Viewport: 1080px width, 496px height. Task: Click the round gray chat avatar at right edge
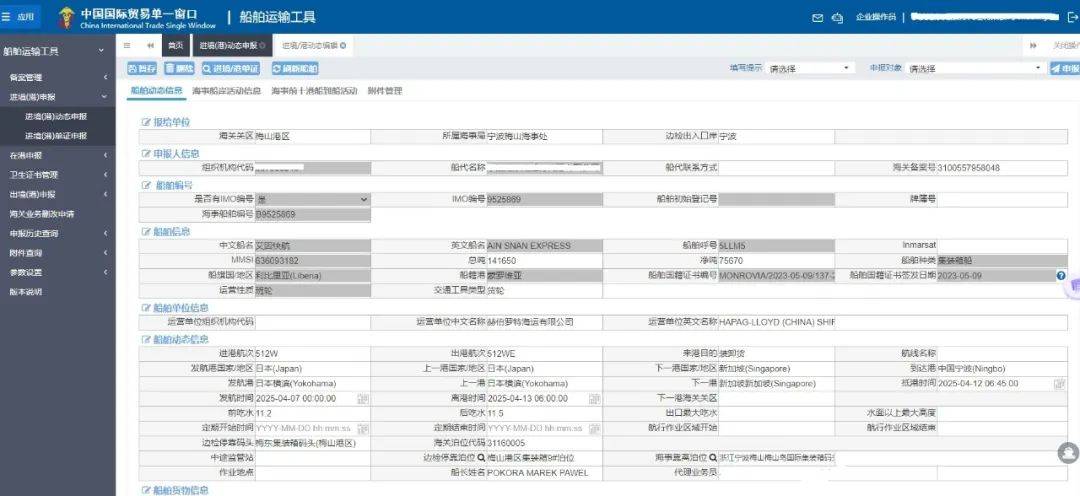pyautogui.click(x=1068, y=453)
